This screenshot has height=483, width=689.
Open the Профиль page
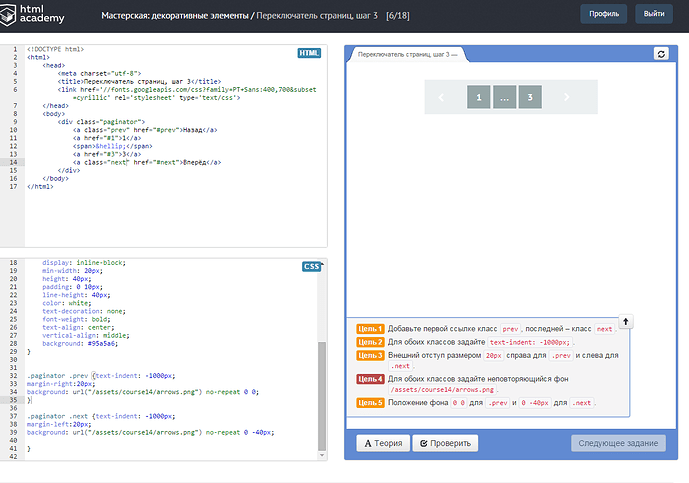(x=604, y=14)
